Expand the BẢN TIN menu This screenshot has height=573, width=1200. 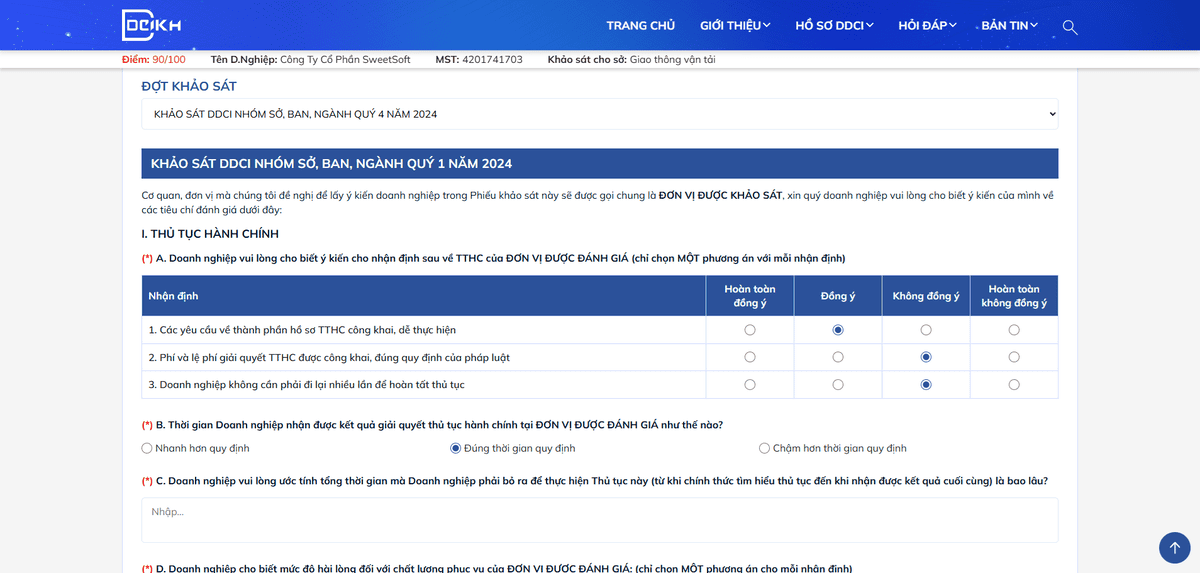coord(1010,26)
